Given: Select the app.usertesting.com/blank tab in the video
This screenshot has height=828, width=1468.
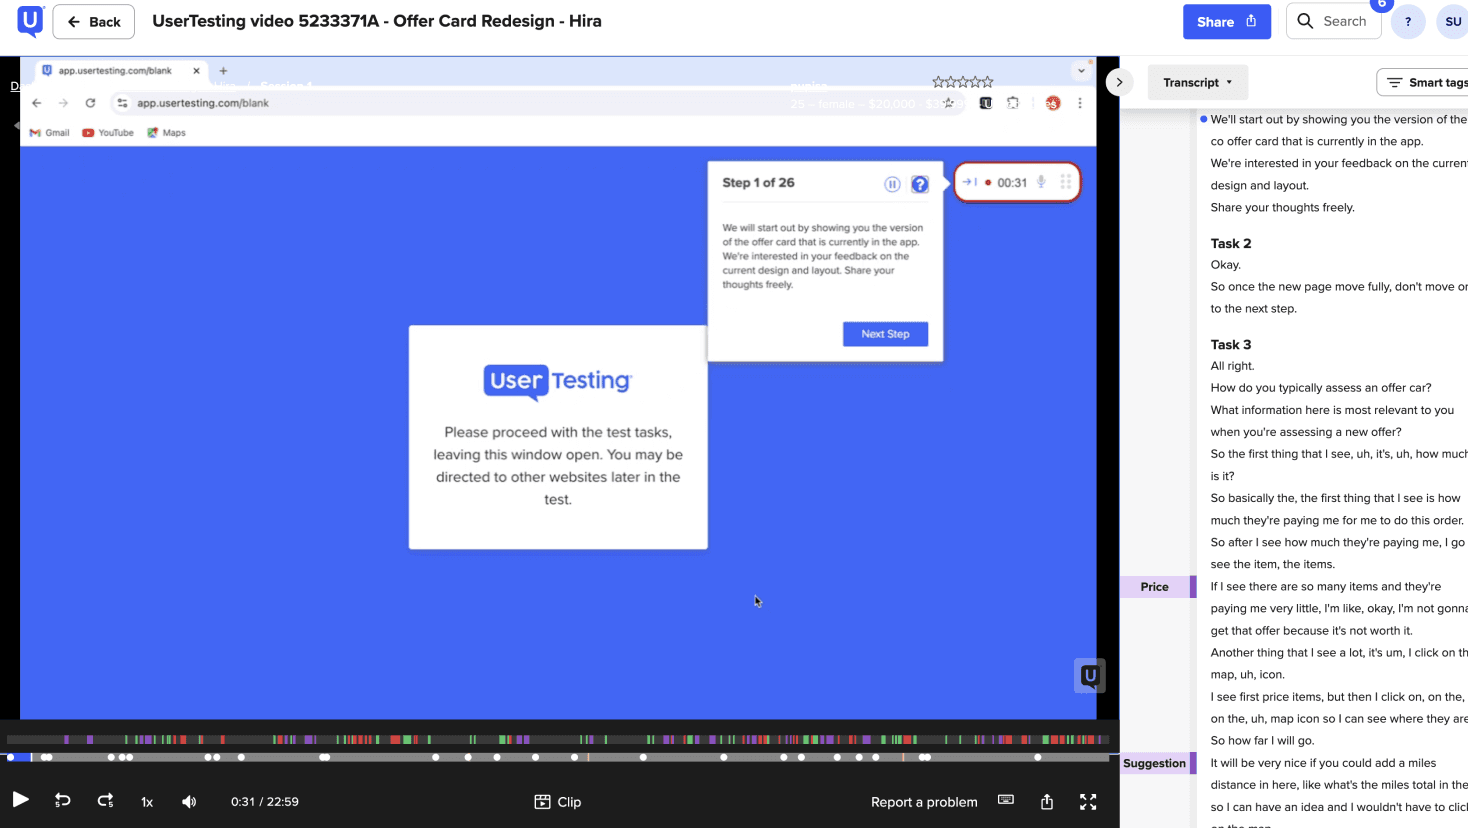Looking at the screenshot, I should [x=120, y=71].
